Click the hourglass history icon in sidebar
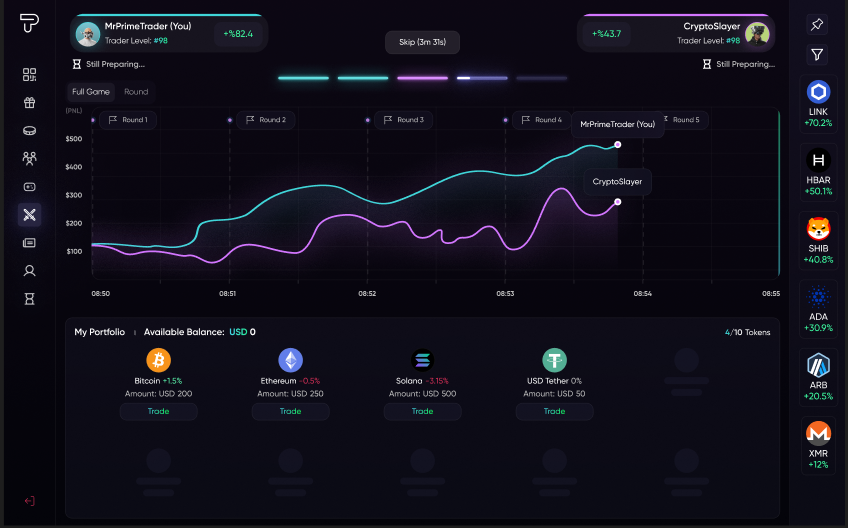Screen dimensions: 848x528 pos(30,298)
